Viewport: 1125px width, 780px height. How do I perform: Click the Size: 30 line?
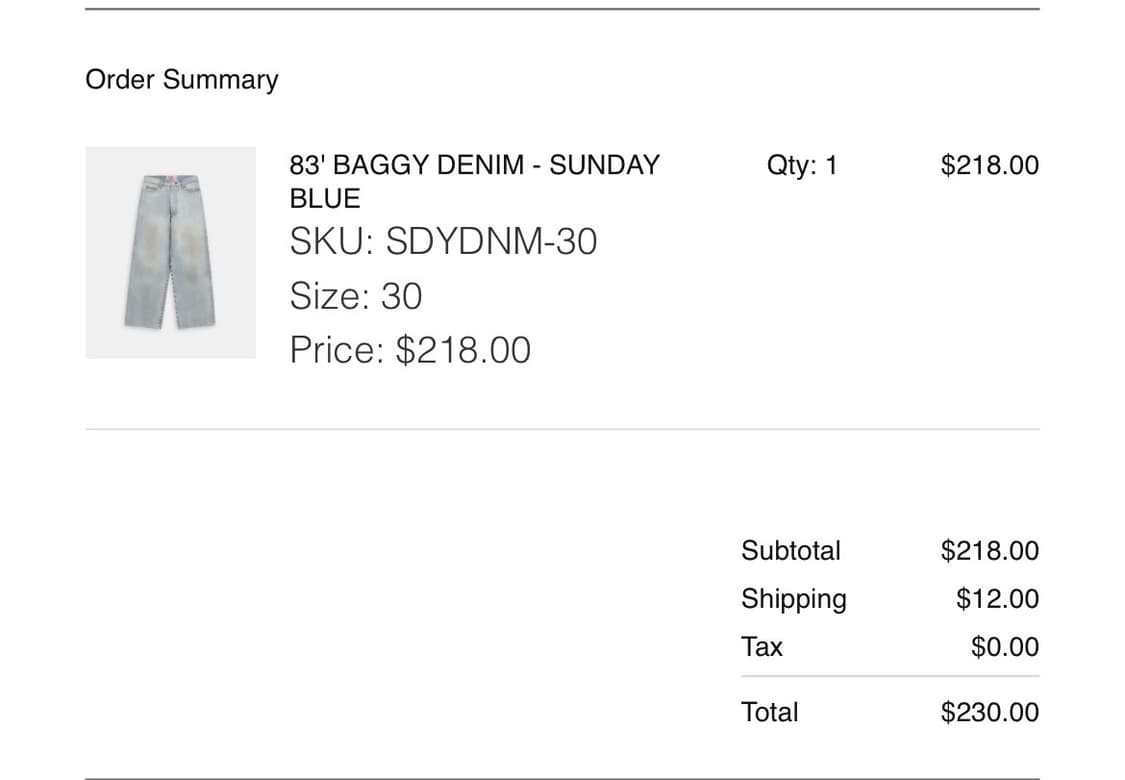[x=356, y=296]
